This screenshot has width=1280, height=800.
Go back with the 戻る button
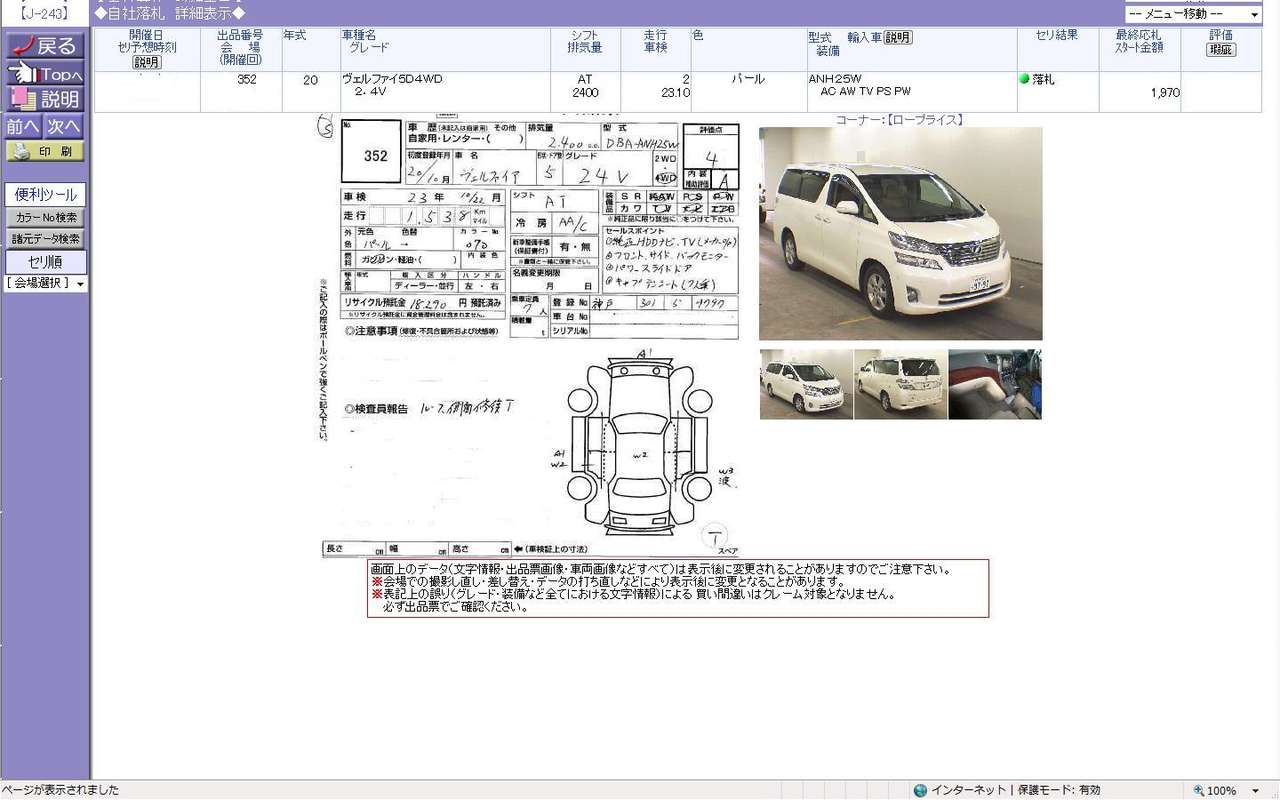pos(44,46)
